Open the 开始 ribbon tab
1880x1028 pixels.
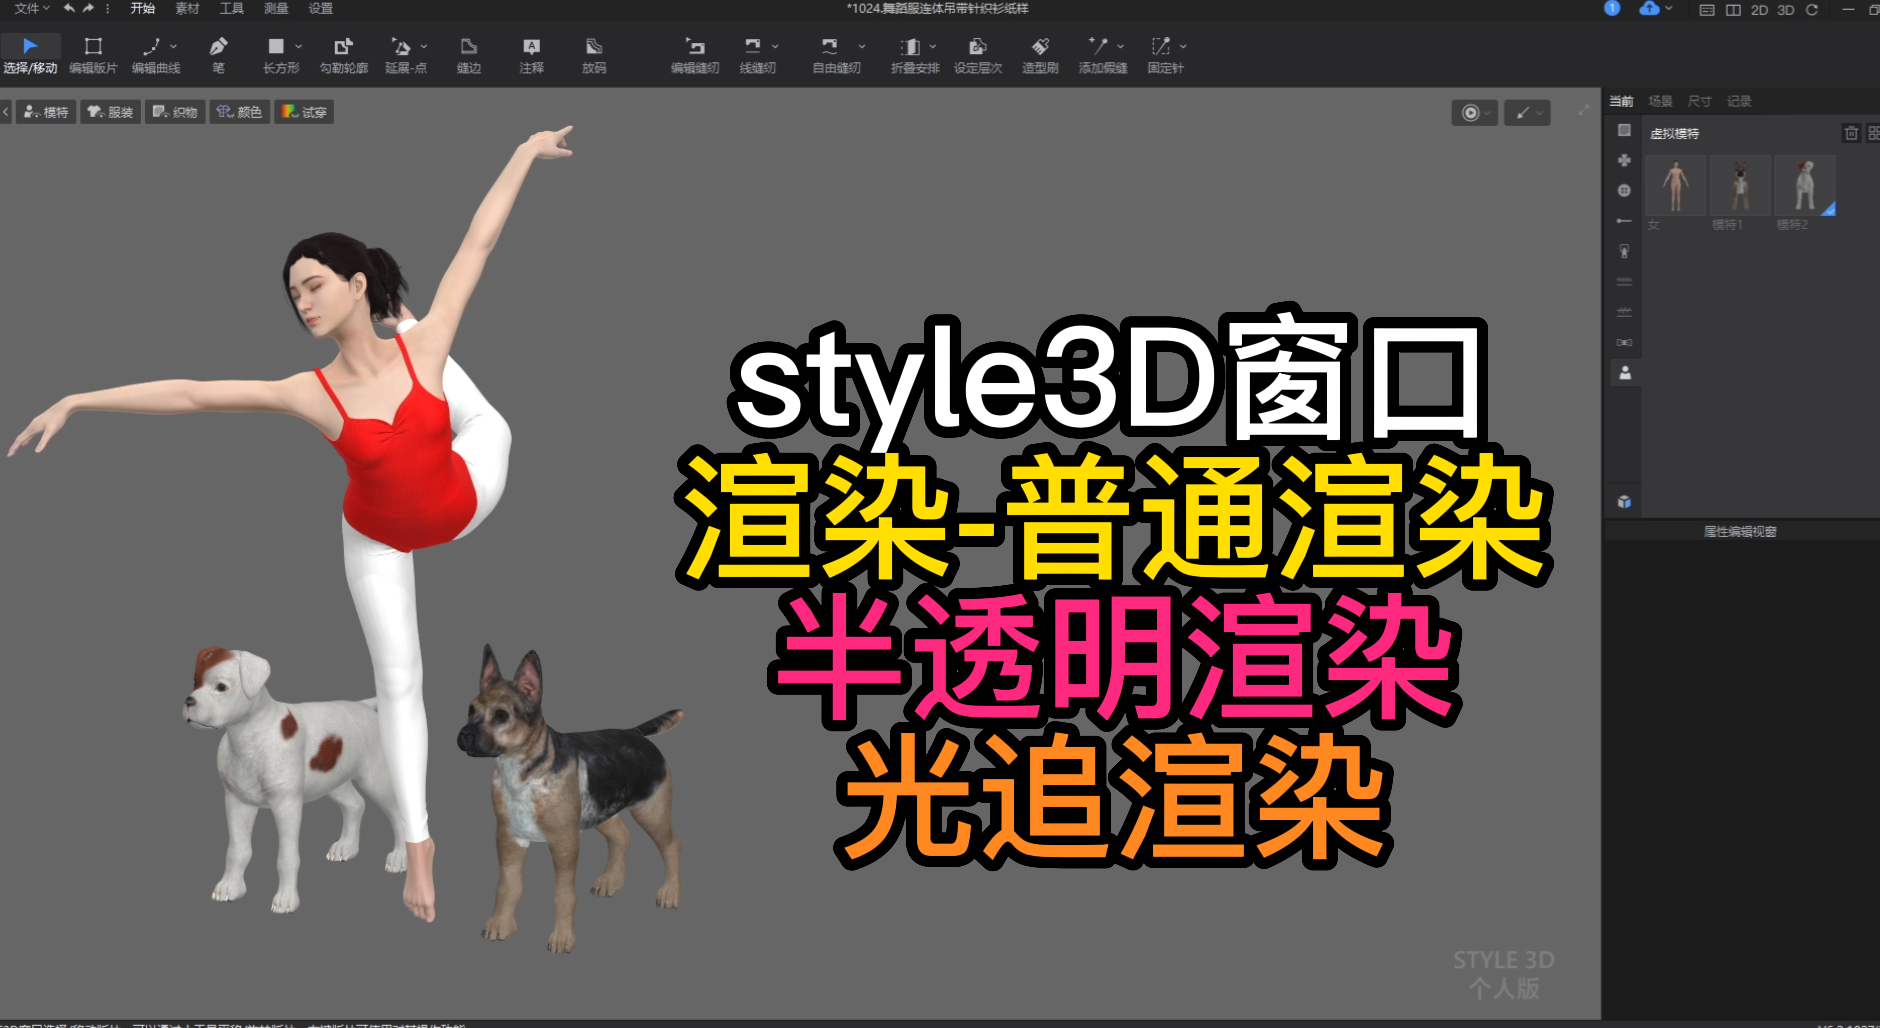(x=143, y=8)
